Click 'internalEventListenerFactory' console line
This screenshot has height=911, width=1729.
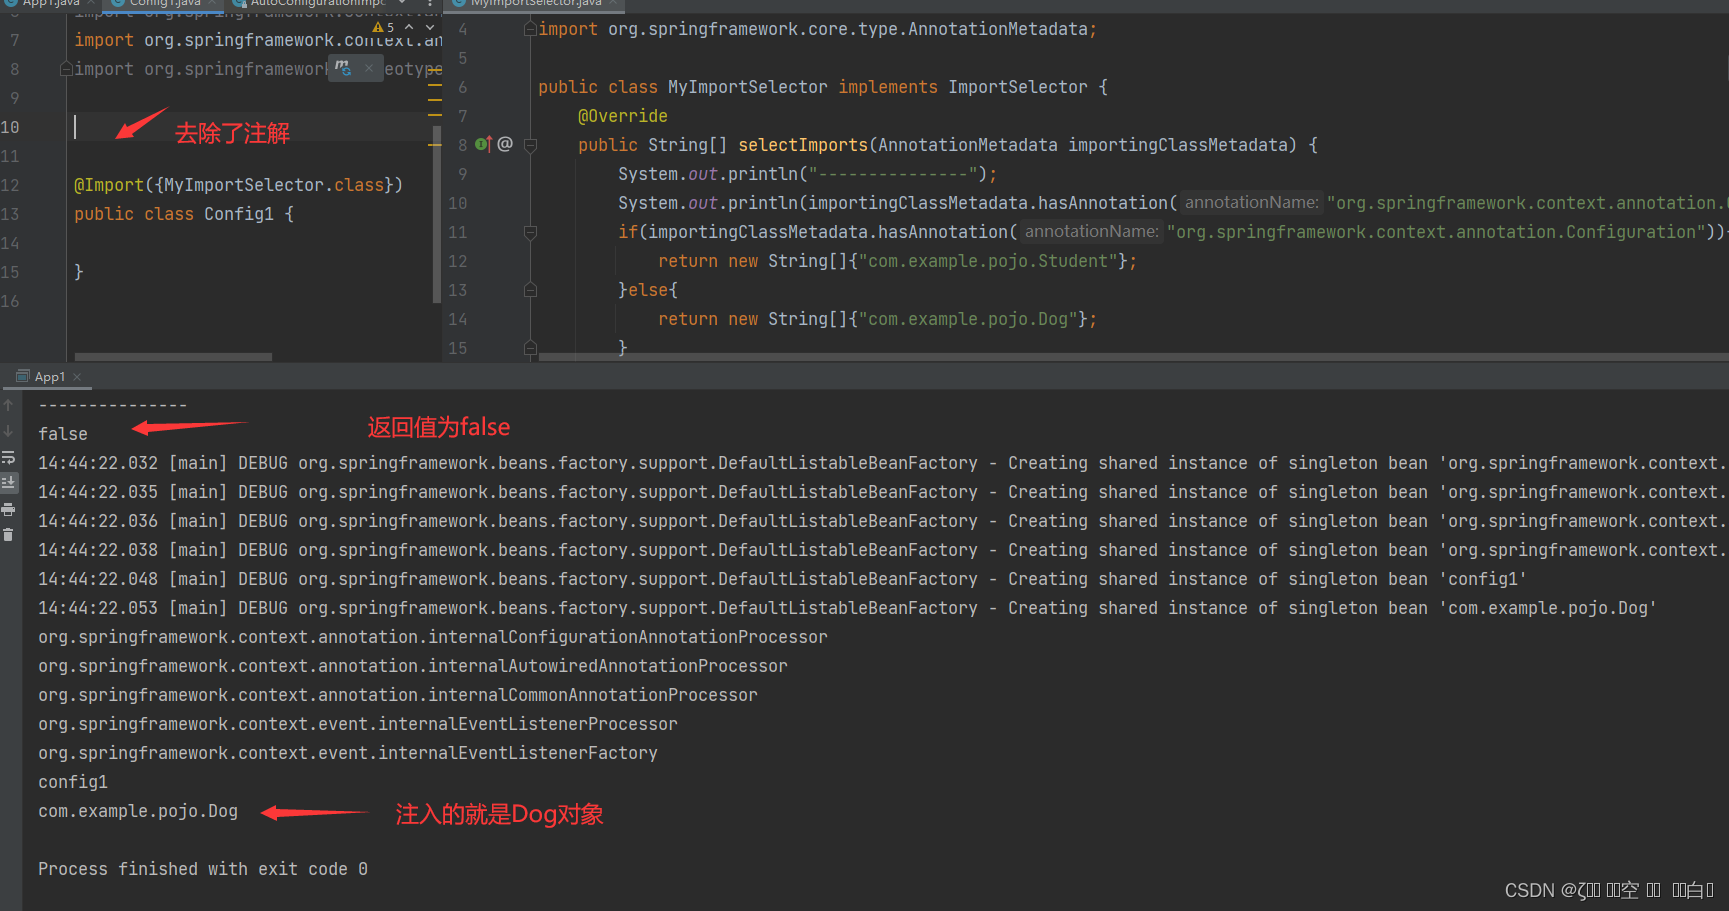pos(348,753)
